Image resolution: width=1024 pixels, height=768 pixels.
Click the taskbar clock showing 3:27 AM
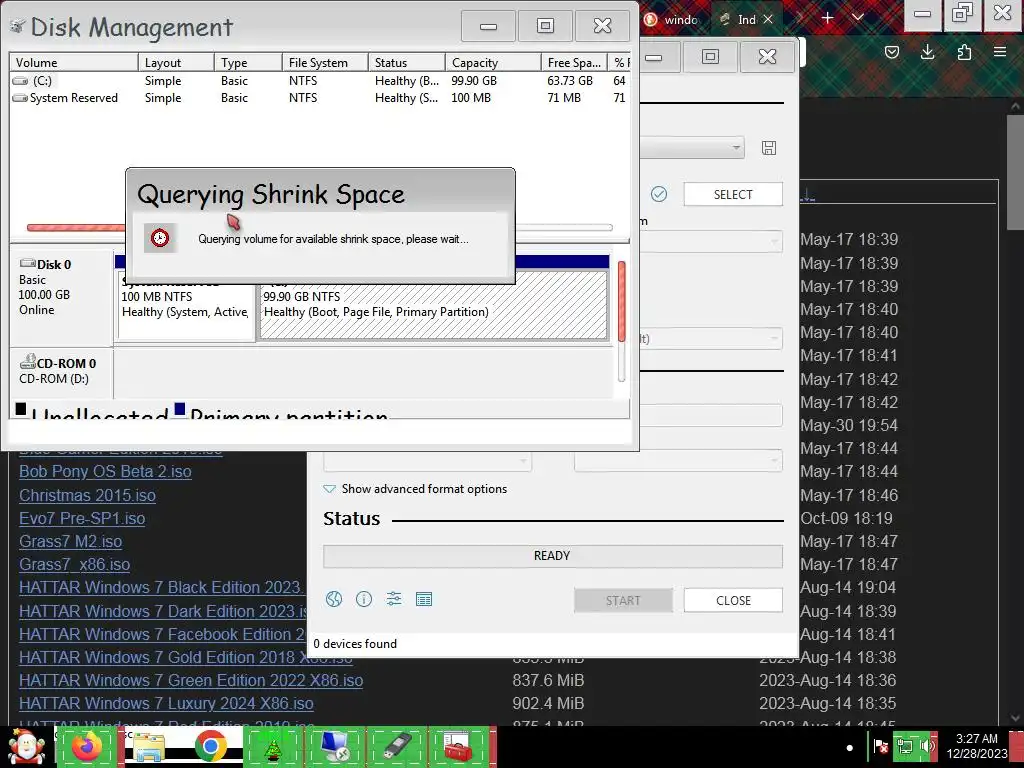tap(977, 746)
